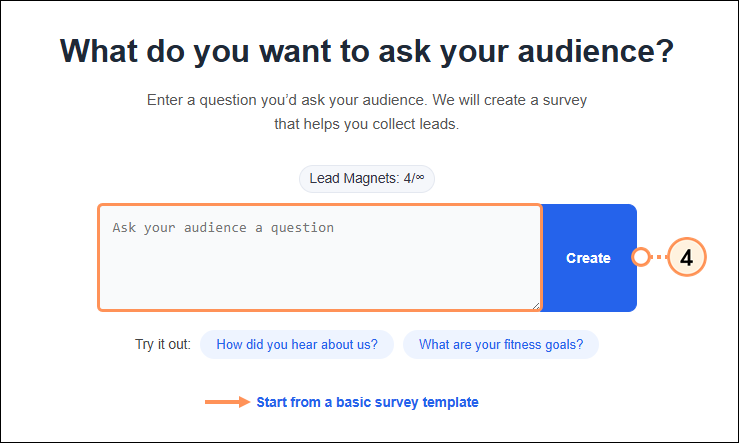The height and width of the screenshot is (443, 739).
Task: Click the small hollow circle marker on Create
Action: tap(639, 257)
